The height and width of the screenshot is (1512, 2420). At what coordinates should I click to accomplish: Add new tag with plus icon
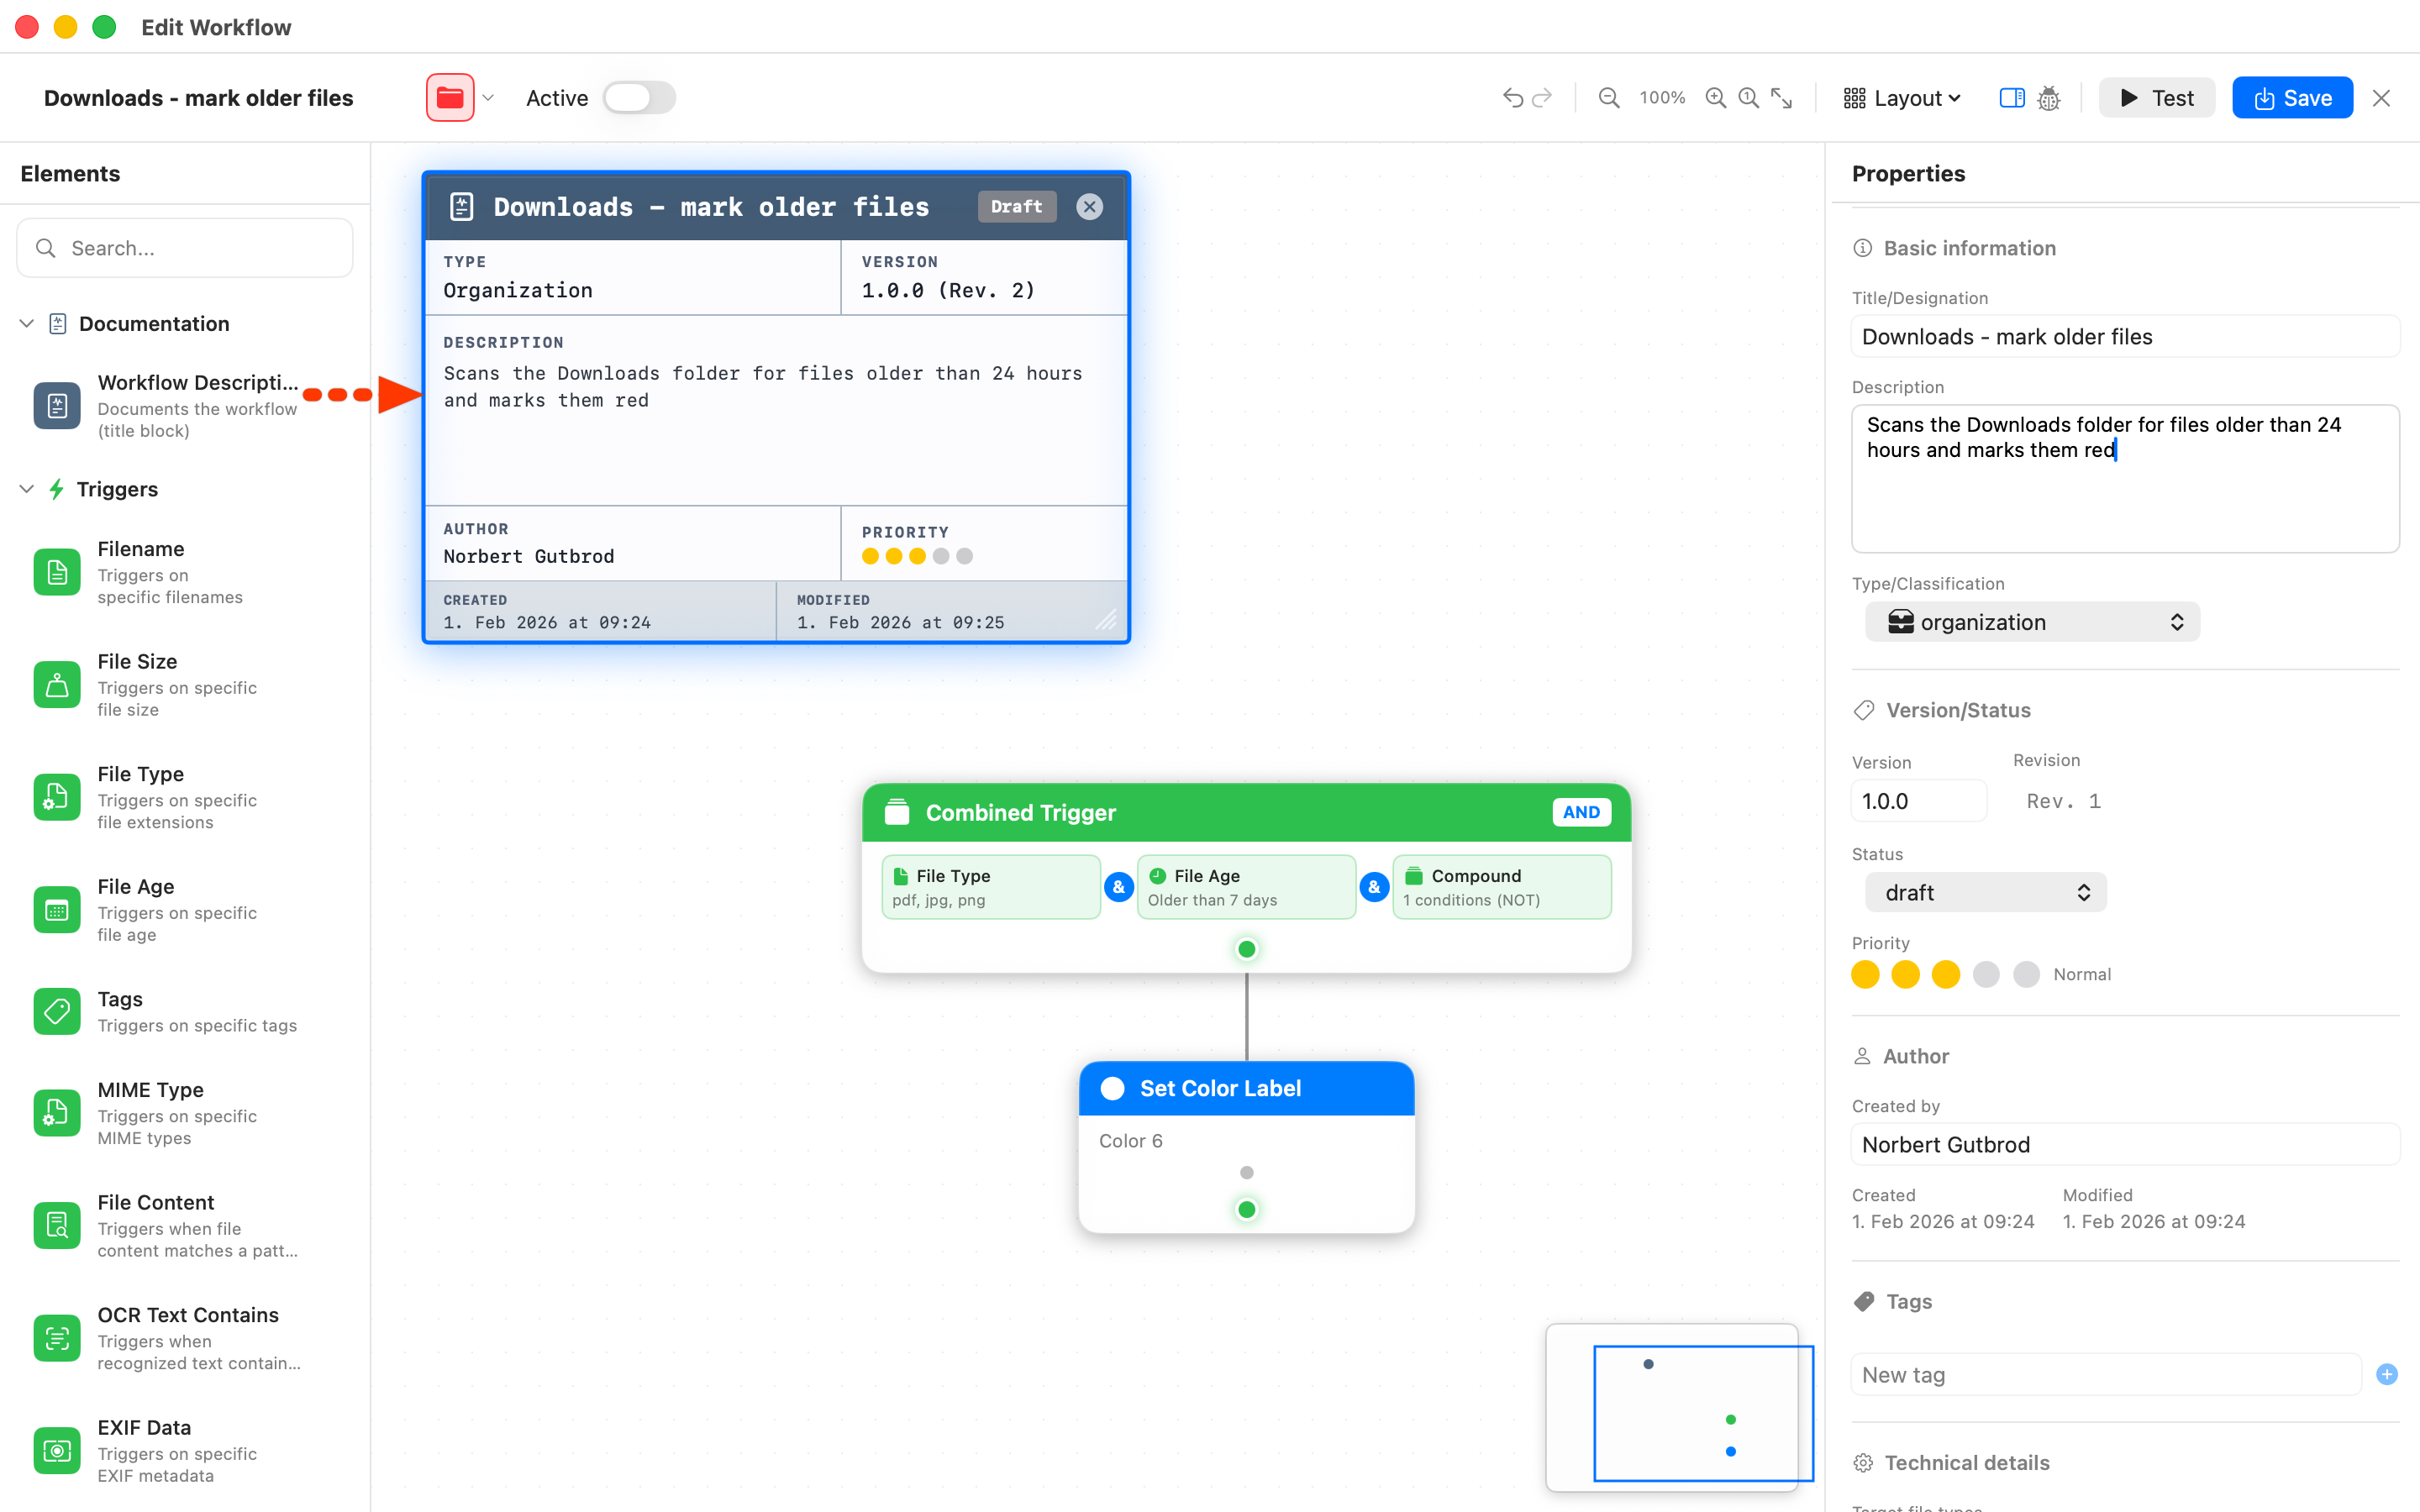tap(2386, 1374)
